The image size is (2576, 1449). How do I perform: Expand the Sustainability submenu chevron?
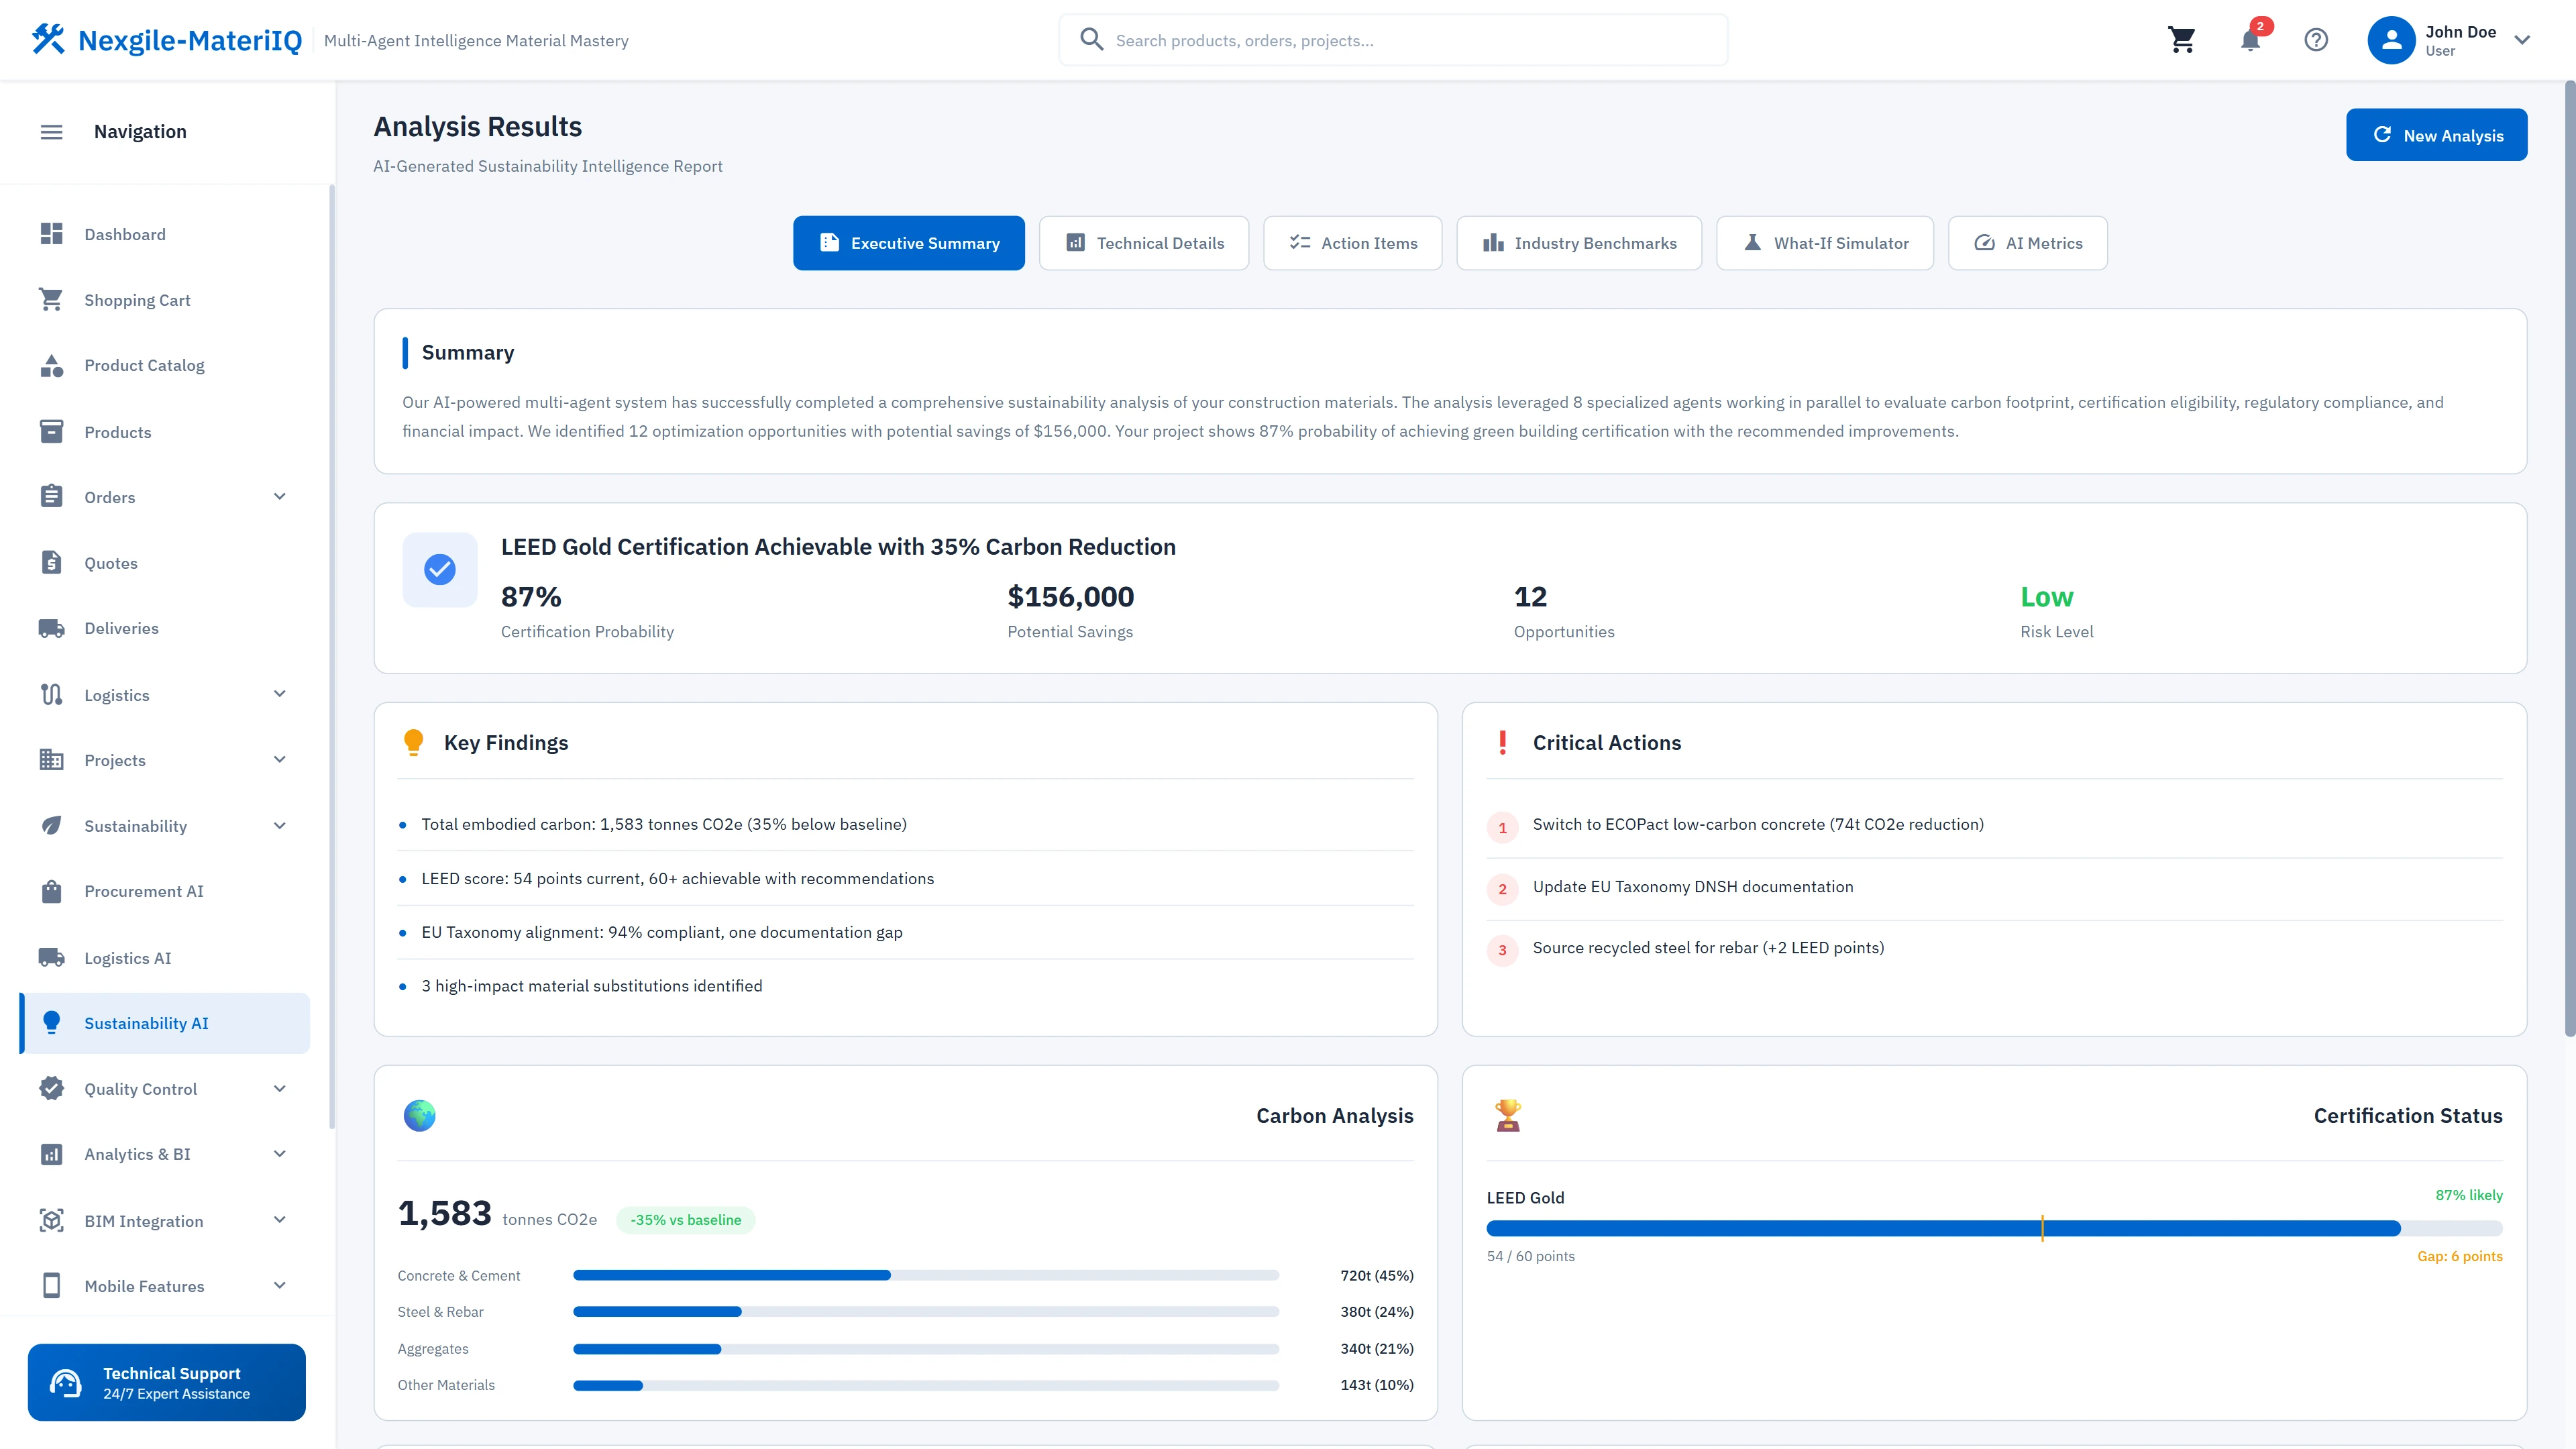coord(280,826)
